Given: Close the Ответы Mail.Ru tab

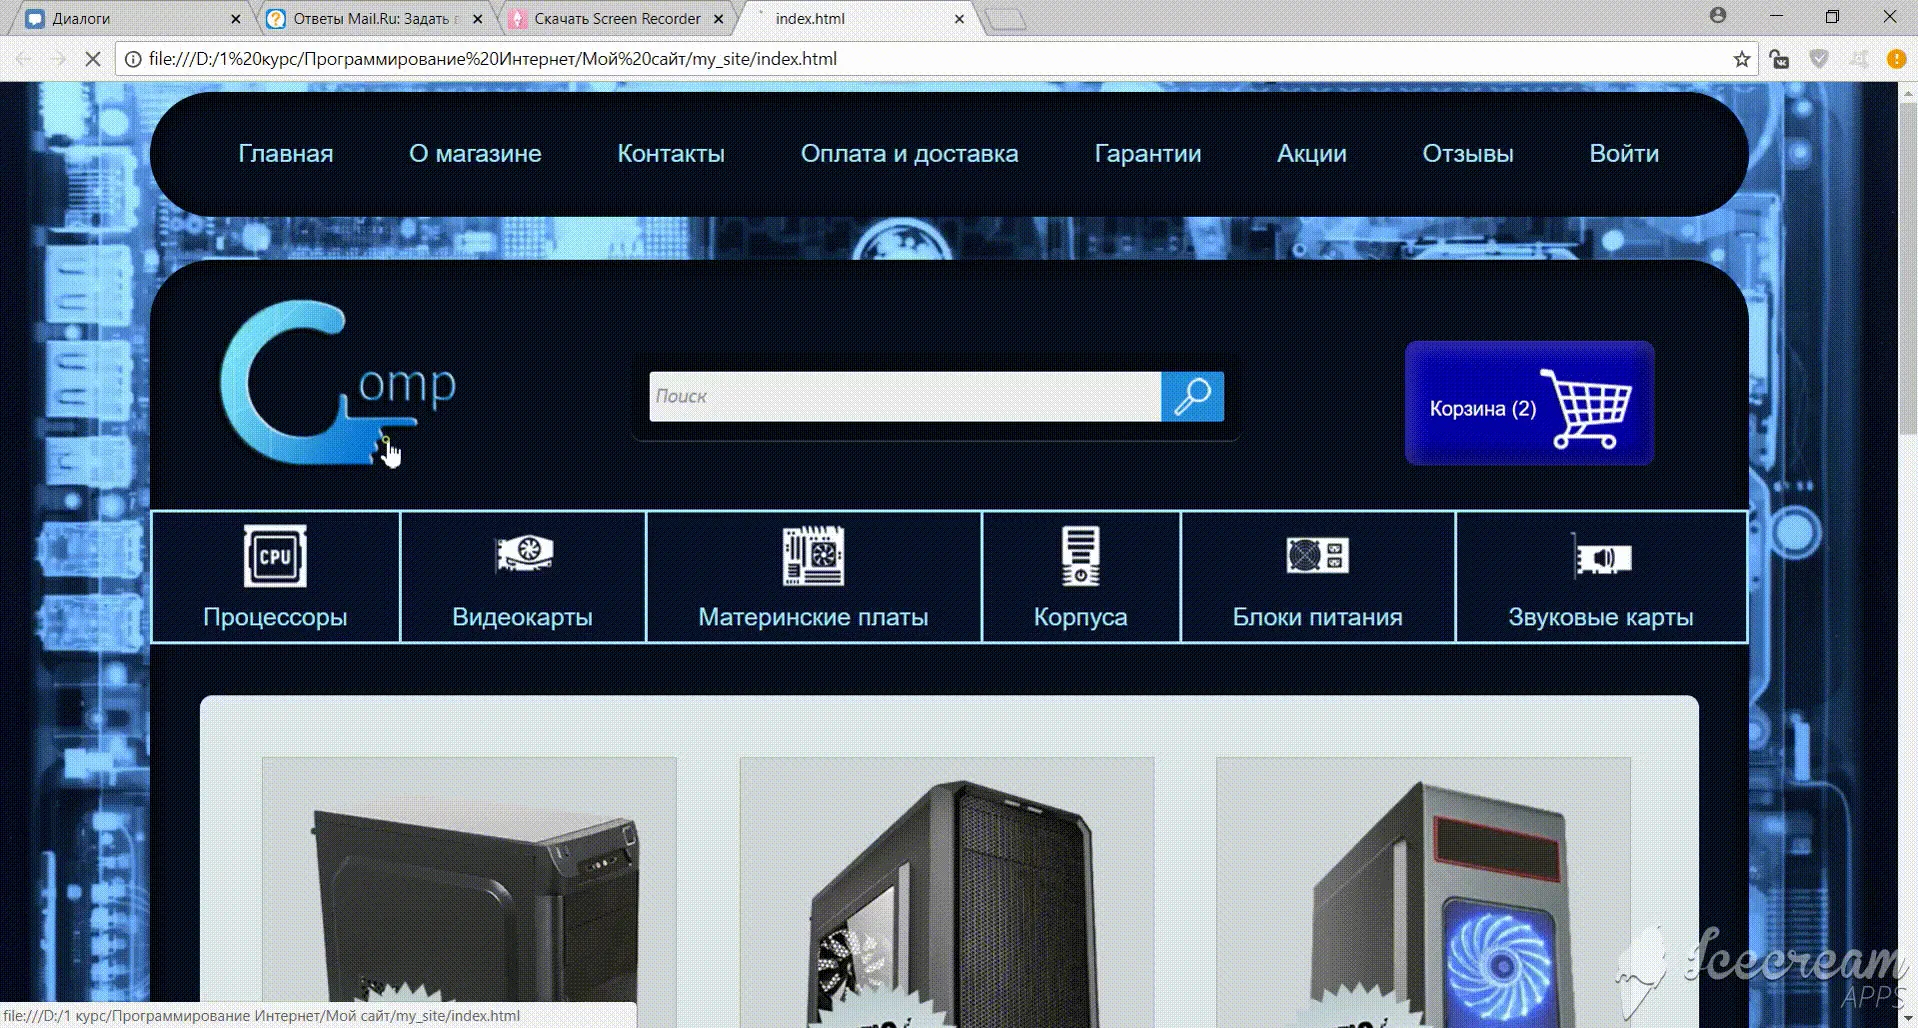Looking at the screenshot, I should coord(477,19).
